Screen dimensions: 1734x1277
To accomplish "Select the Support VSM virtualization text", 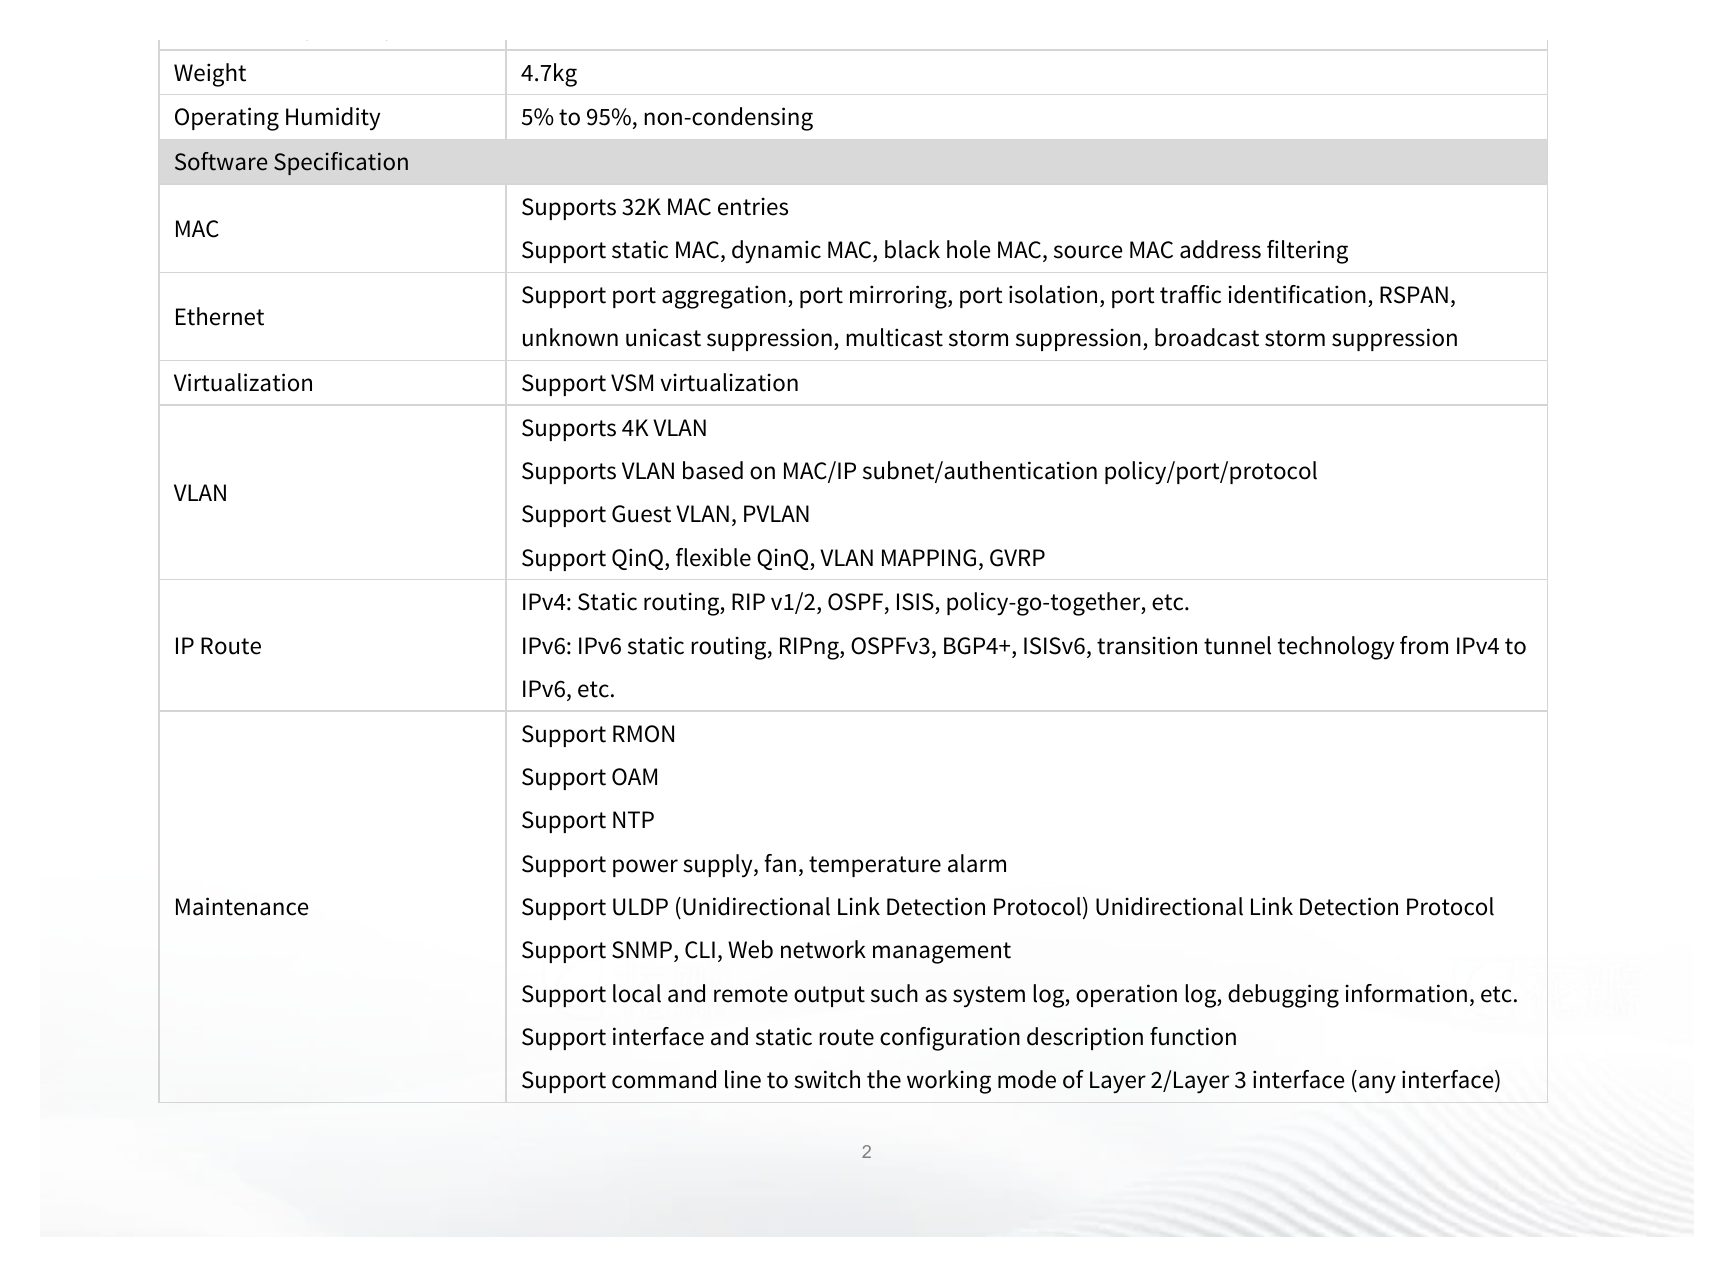I will [x=659, y=383].
